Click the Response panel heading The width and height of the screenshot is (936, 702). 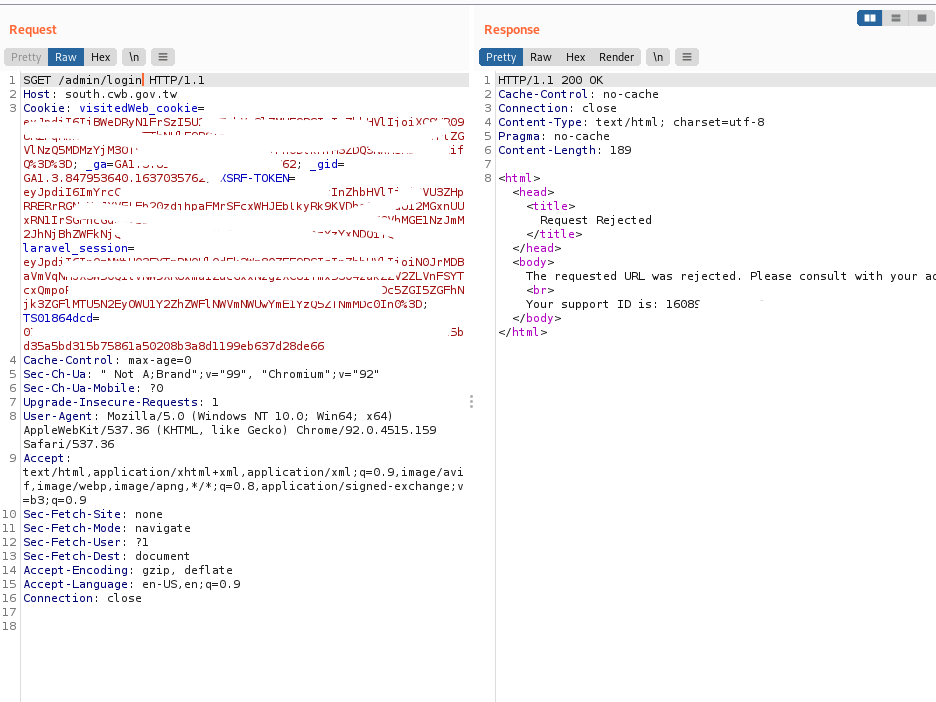512,30
